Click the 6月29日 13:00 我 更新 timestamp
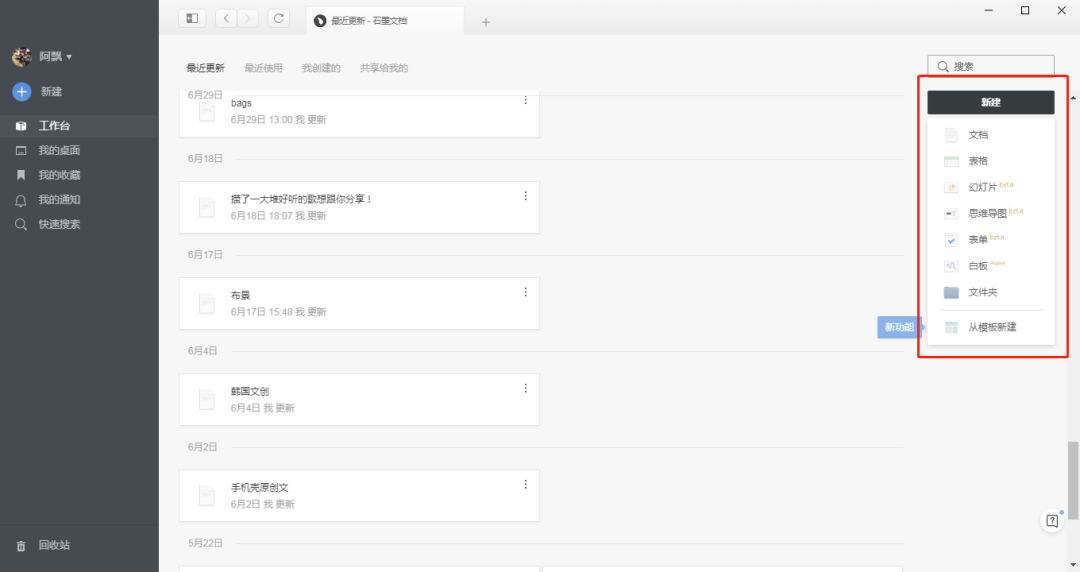 pyautogui.click(x=278, y=119)
